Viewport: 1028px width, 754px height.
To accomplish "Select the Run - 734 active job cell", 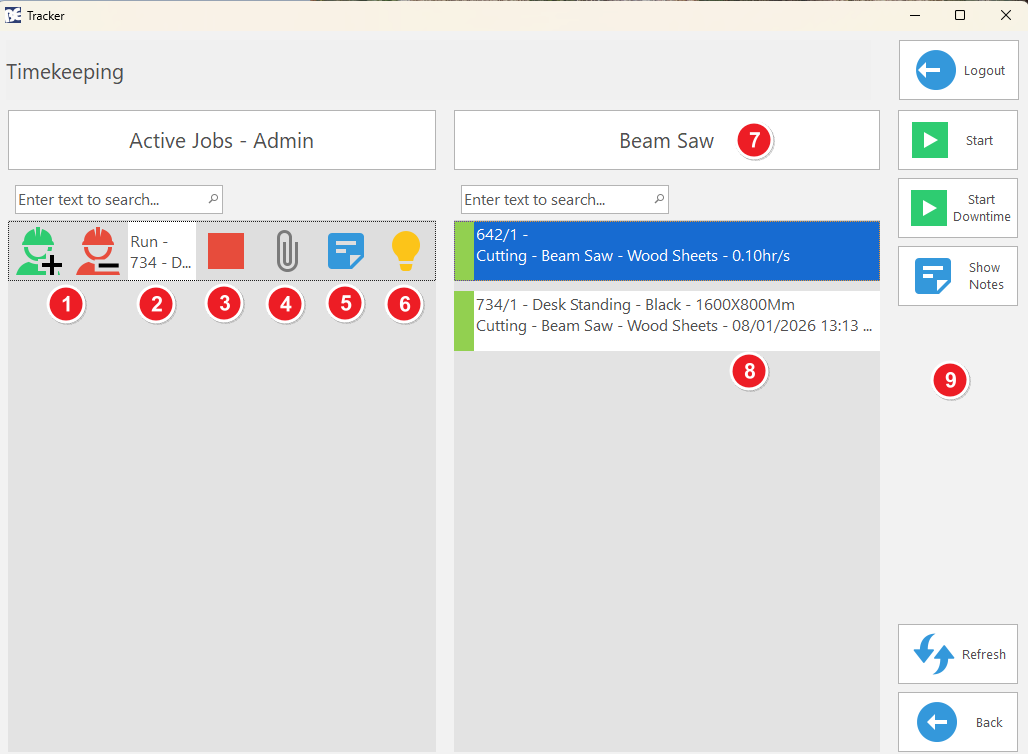I will click(161, 252).
